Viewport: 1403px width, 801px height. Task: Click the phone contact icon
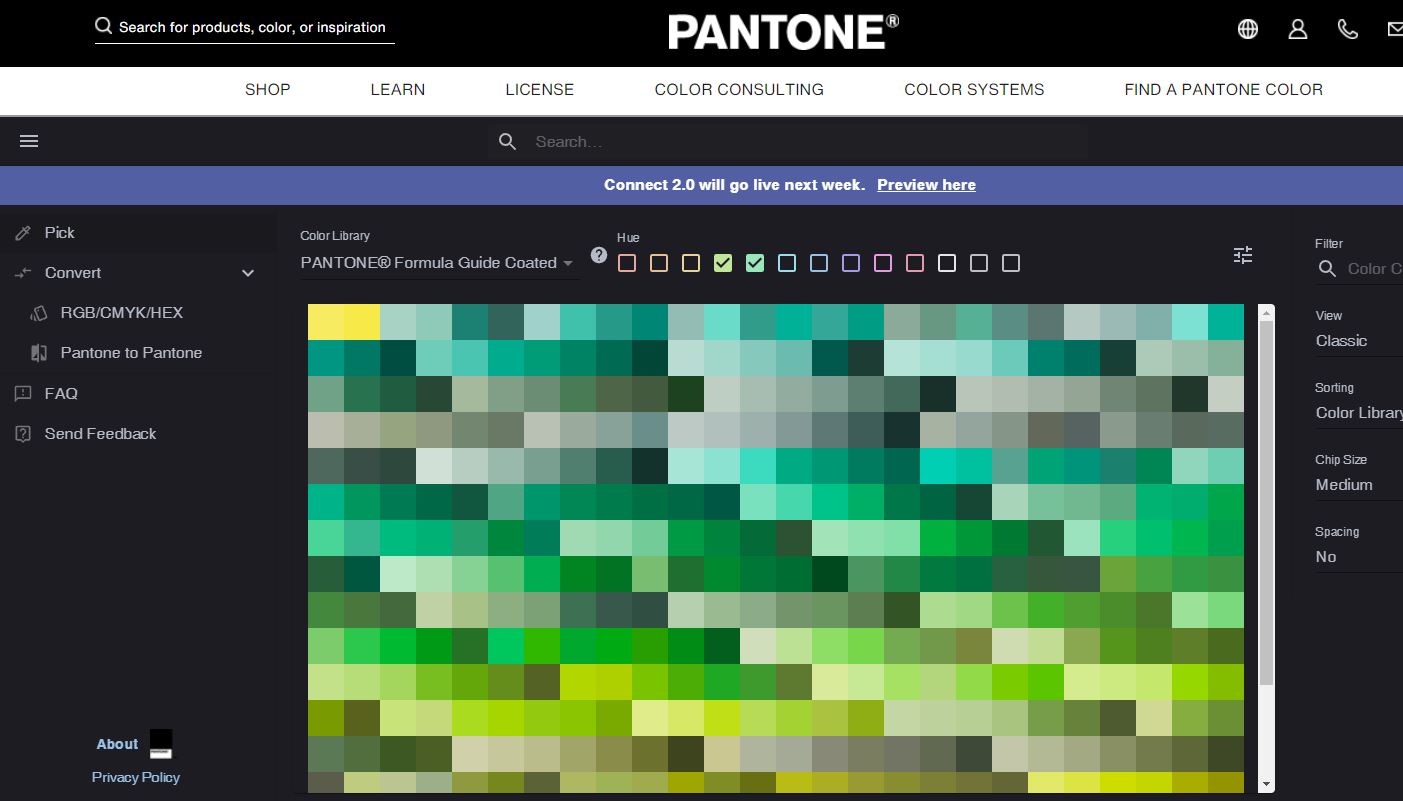(1348, 30)
